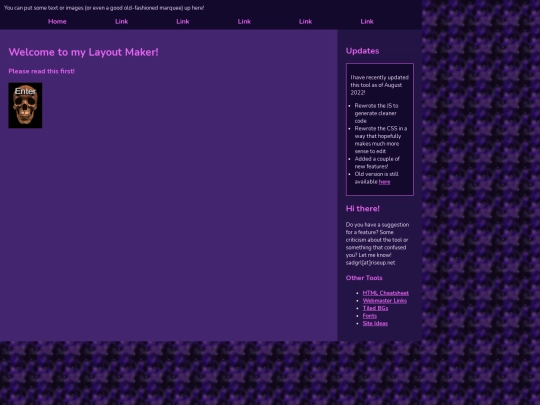Image resolution: width=540 pixels, height=405 pixels.
Task: Open the Webmaster Links link
Action: coord(384,301)
